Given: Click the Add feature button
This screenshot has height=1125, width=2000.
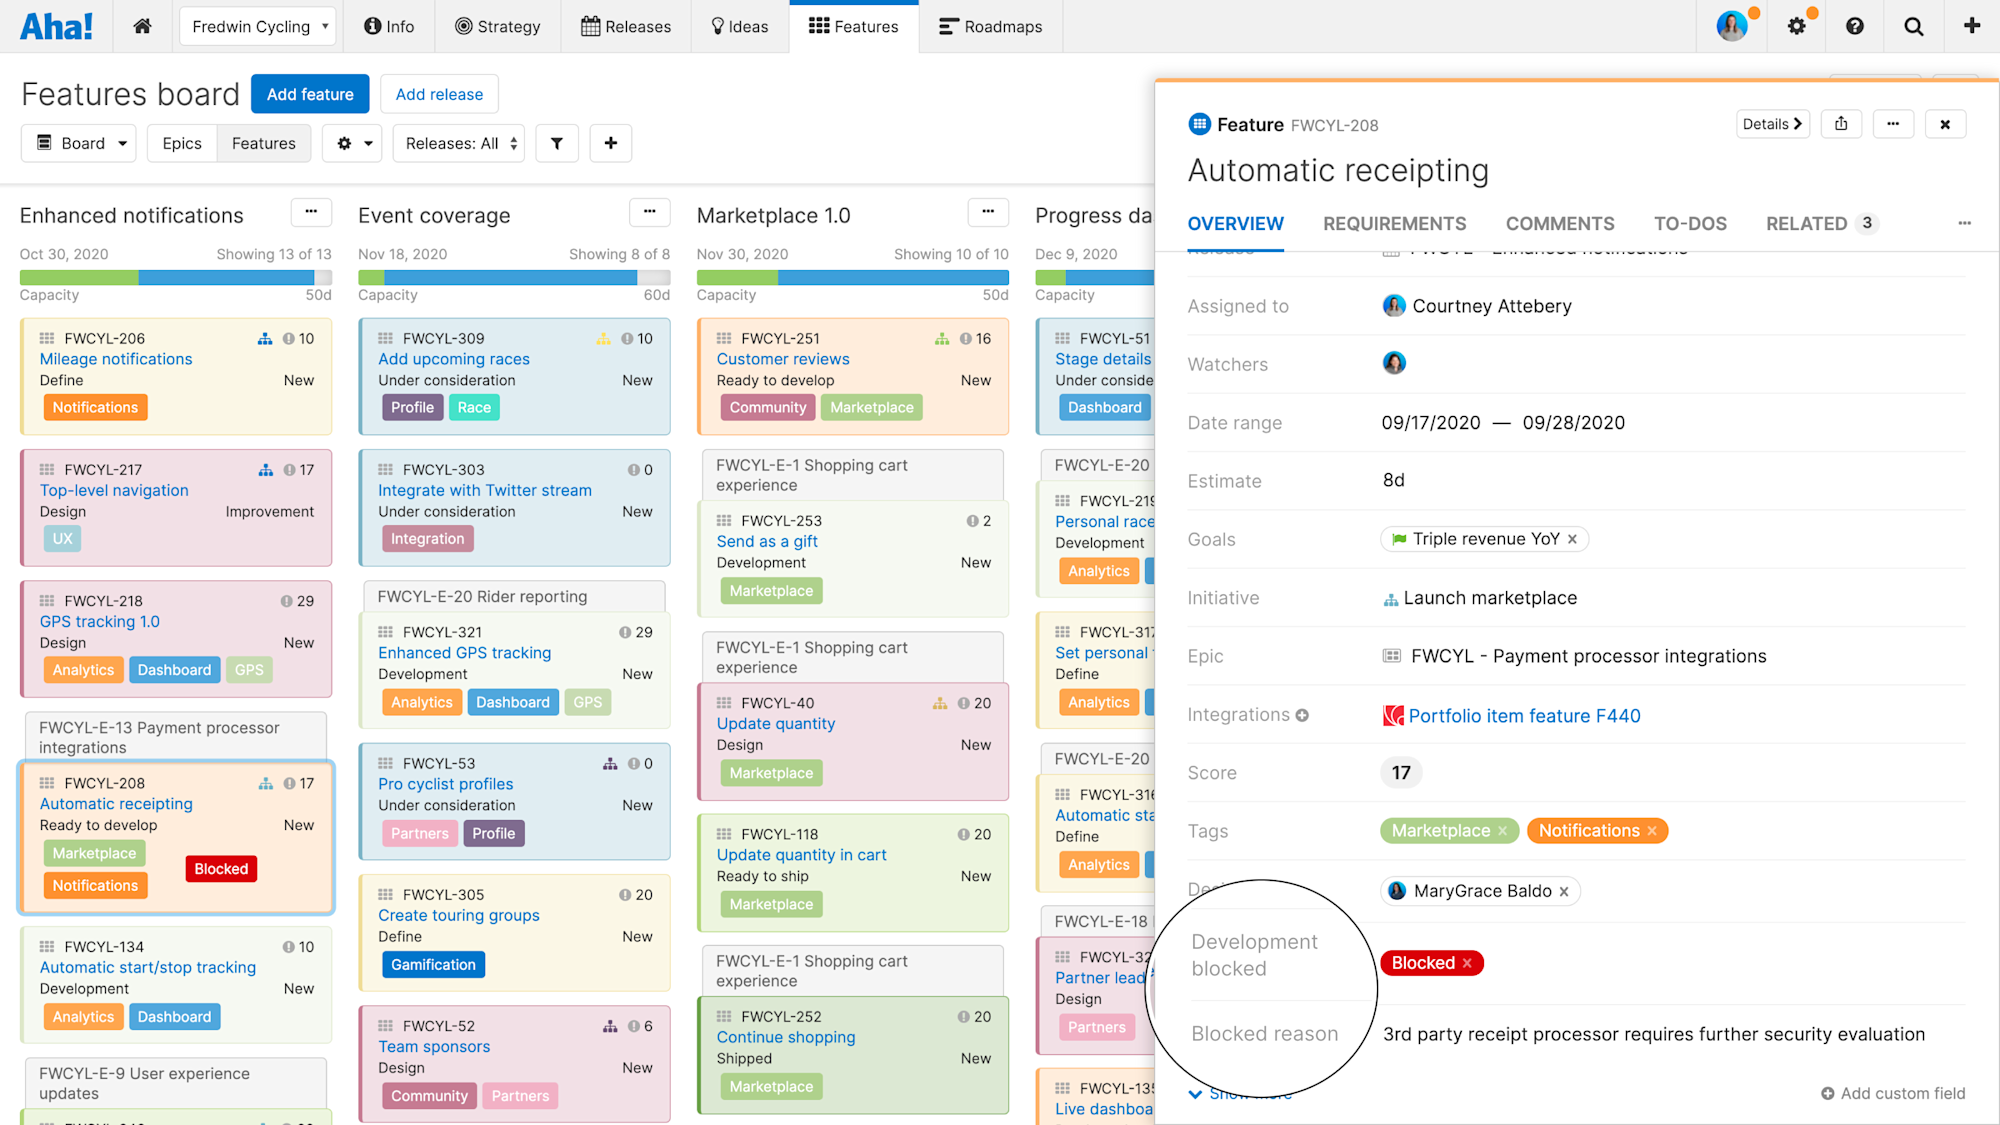Looking at the screenshot, I should [310, 94].
